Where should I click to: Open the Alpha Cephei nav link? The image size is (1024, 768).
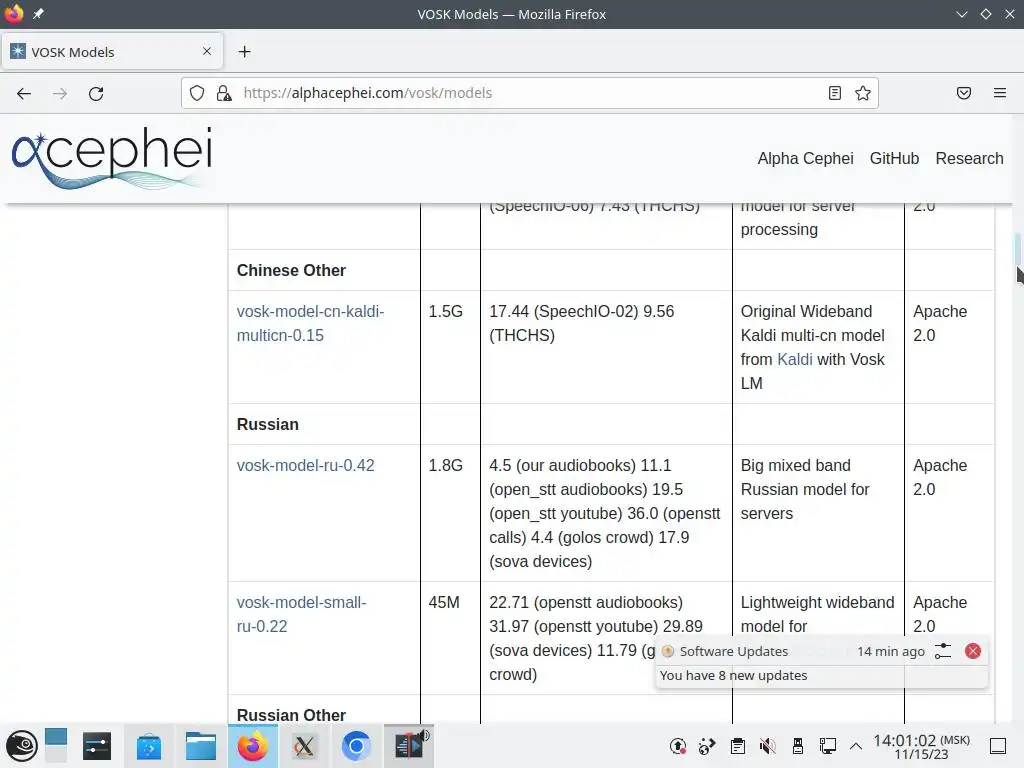tap(805, 159)
